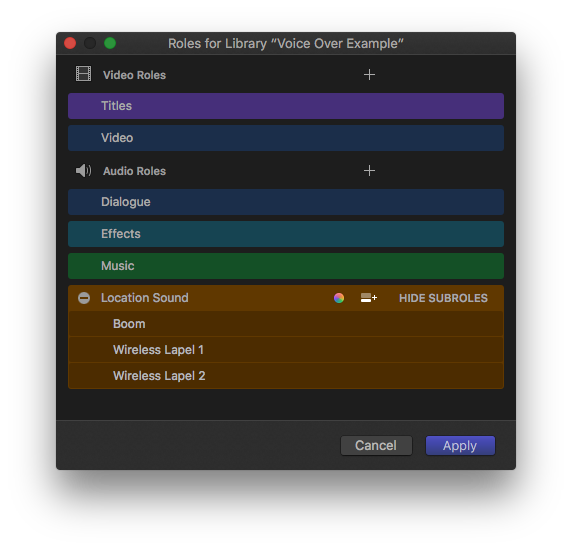
Task: Cancel the role changes
Action: [376, 445]
